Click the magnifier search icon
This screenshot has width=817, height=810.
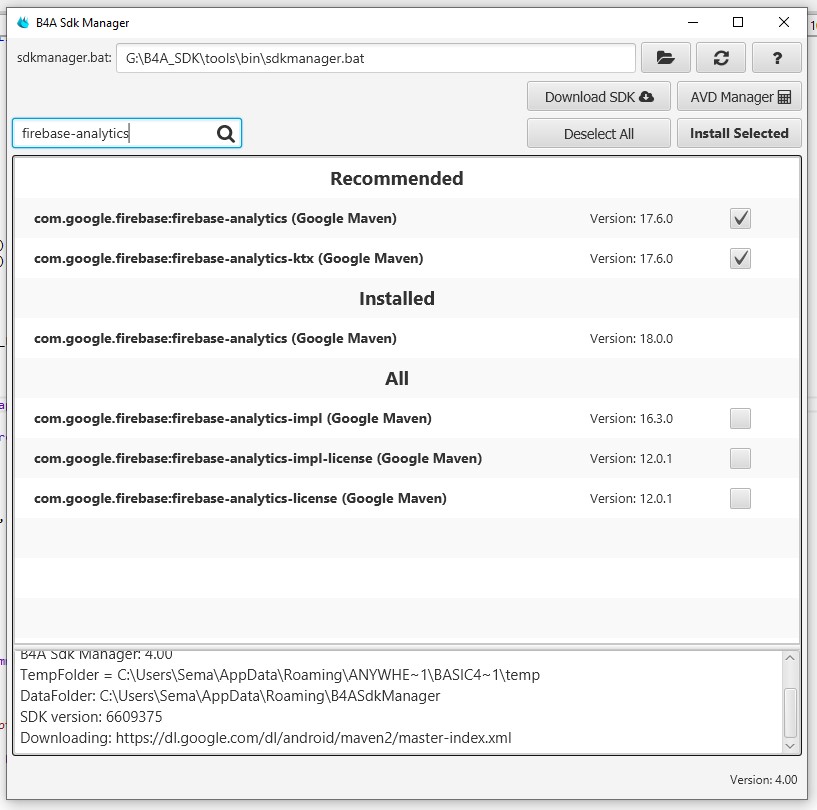click(x=226, y=134)
